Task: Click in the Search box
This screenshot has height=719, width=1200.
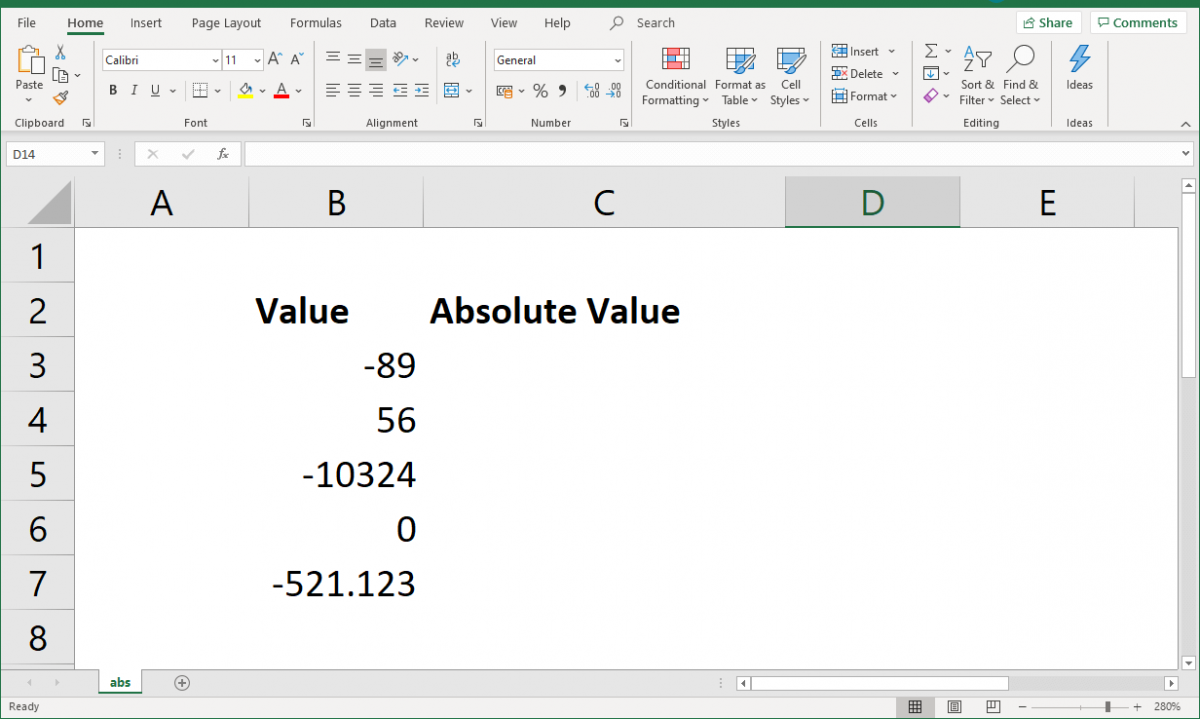Action: (655, 23)
